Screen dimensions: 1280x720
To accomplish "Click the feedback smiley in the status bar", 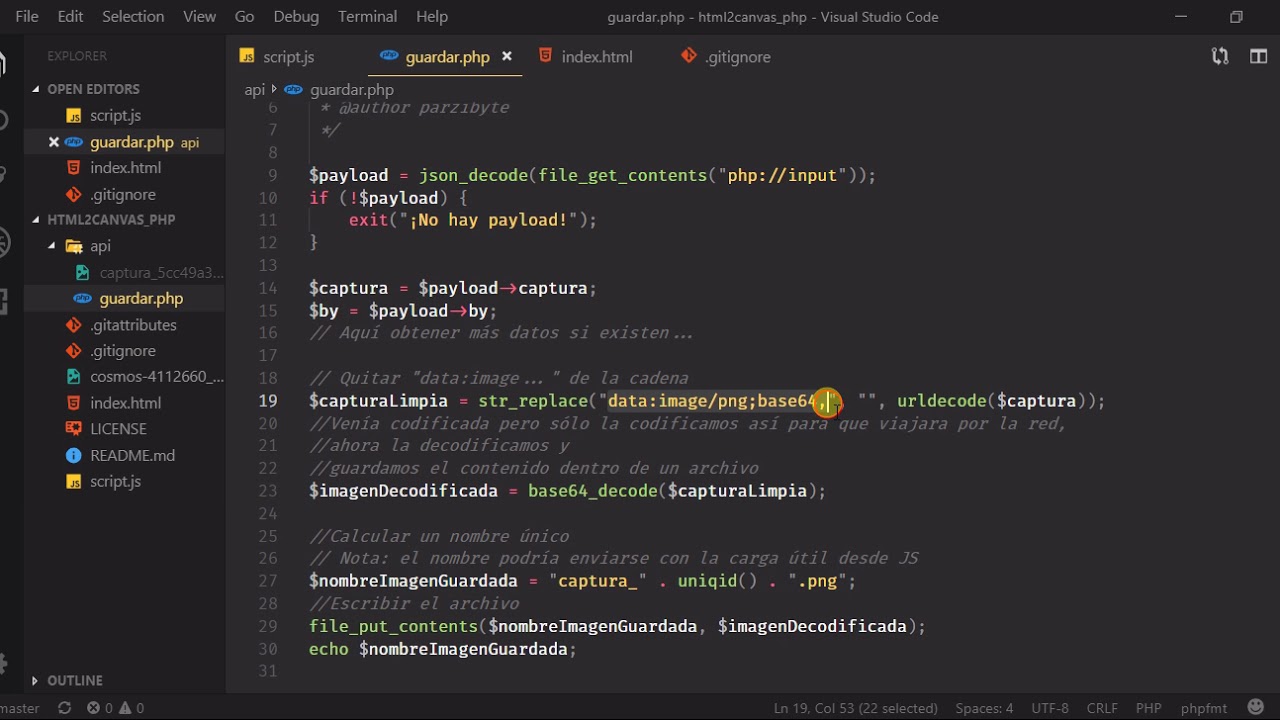I will point(1256,707).
